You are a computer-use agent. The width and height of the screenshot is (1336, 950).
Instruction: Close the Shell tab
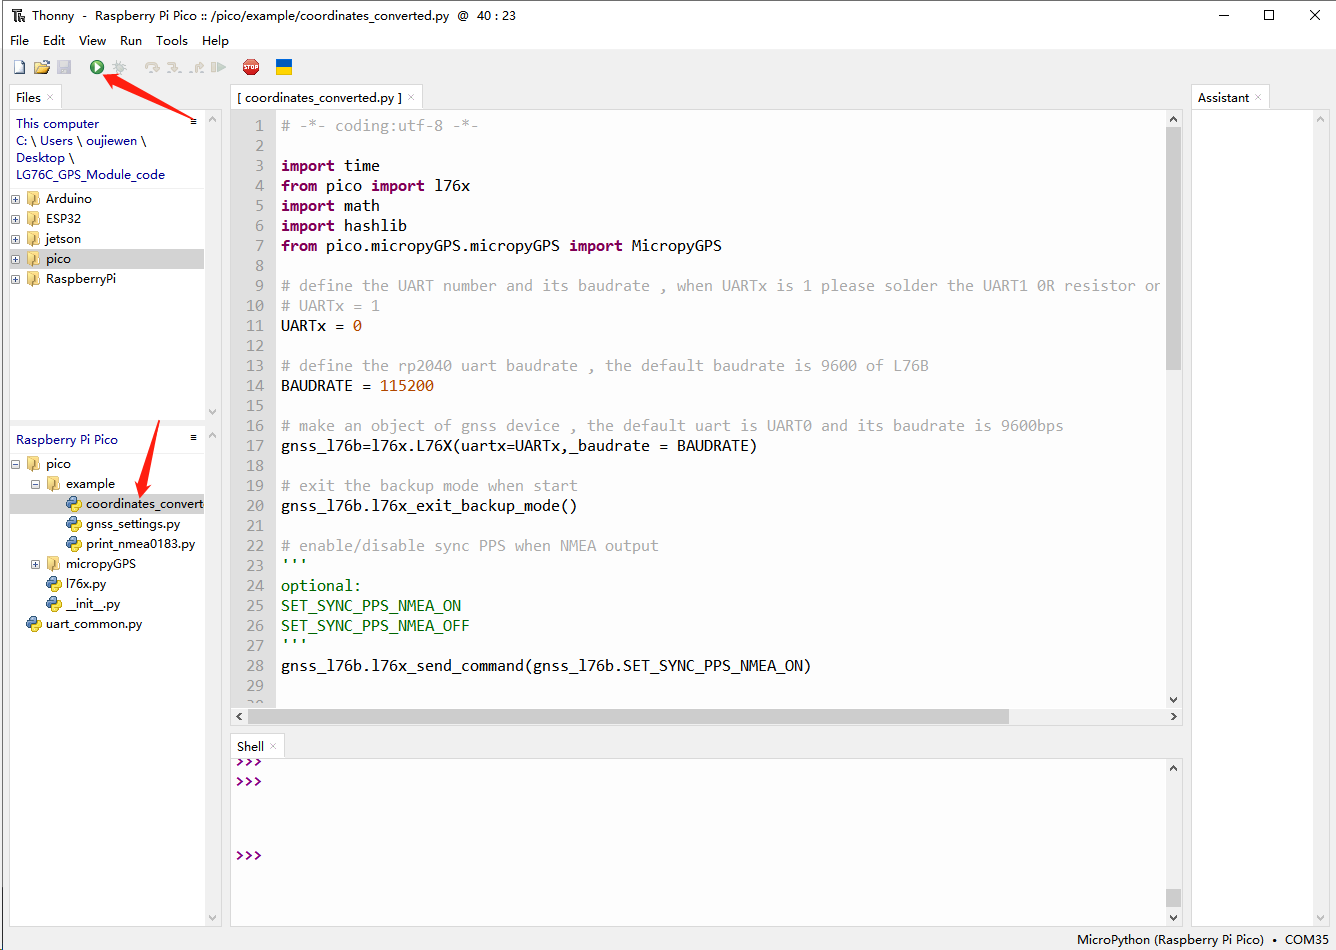(273, 746)
